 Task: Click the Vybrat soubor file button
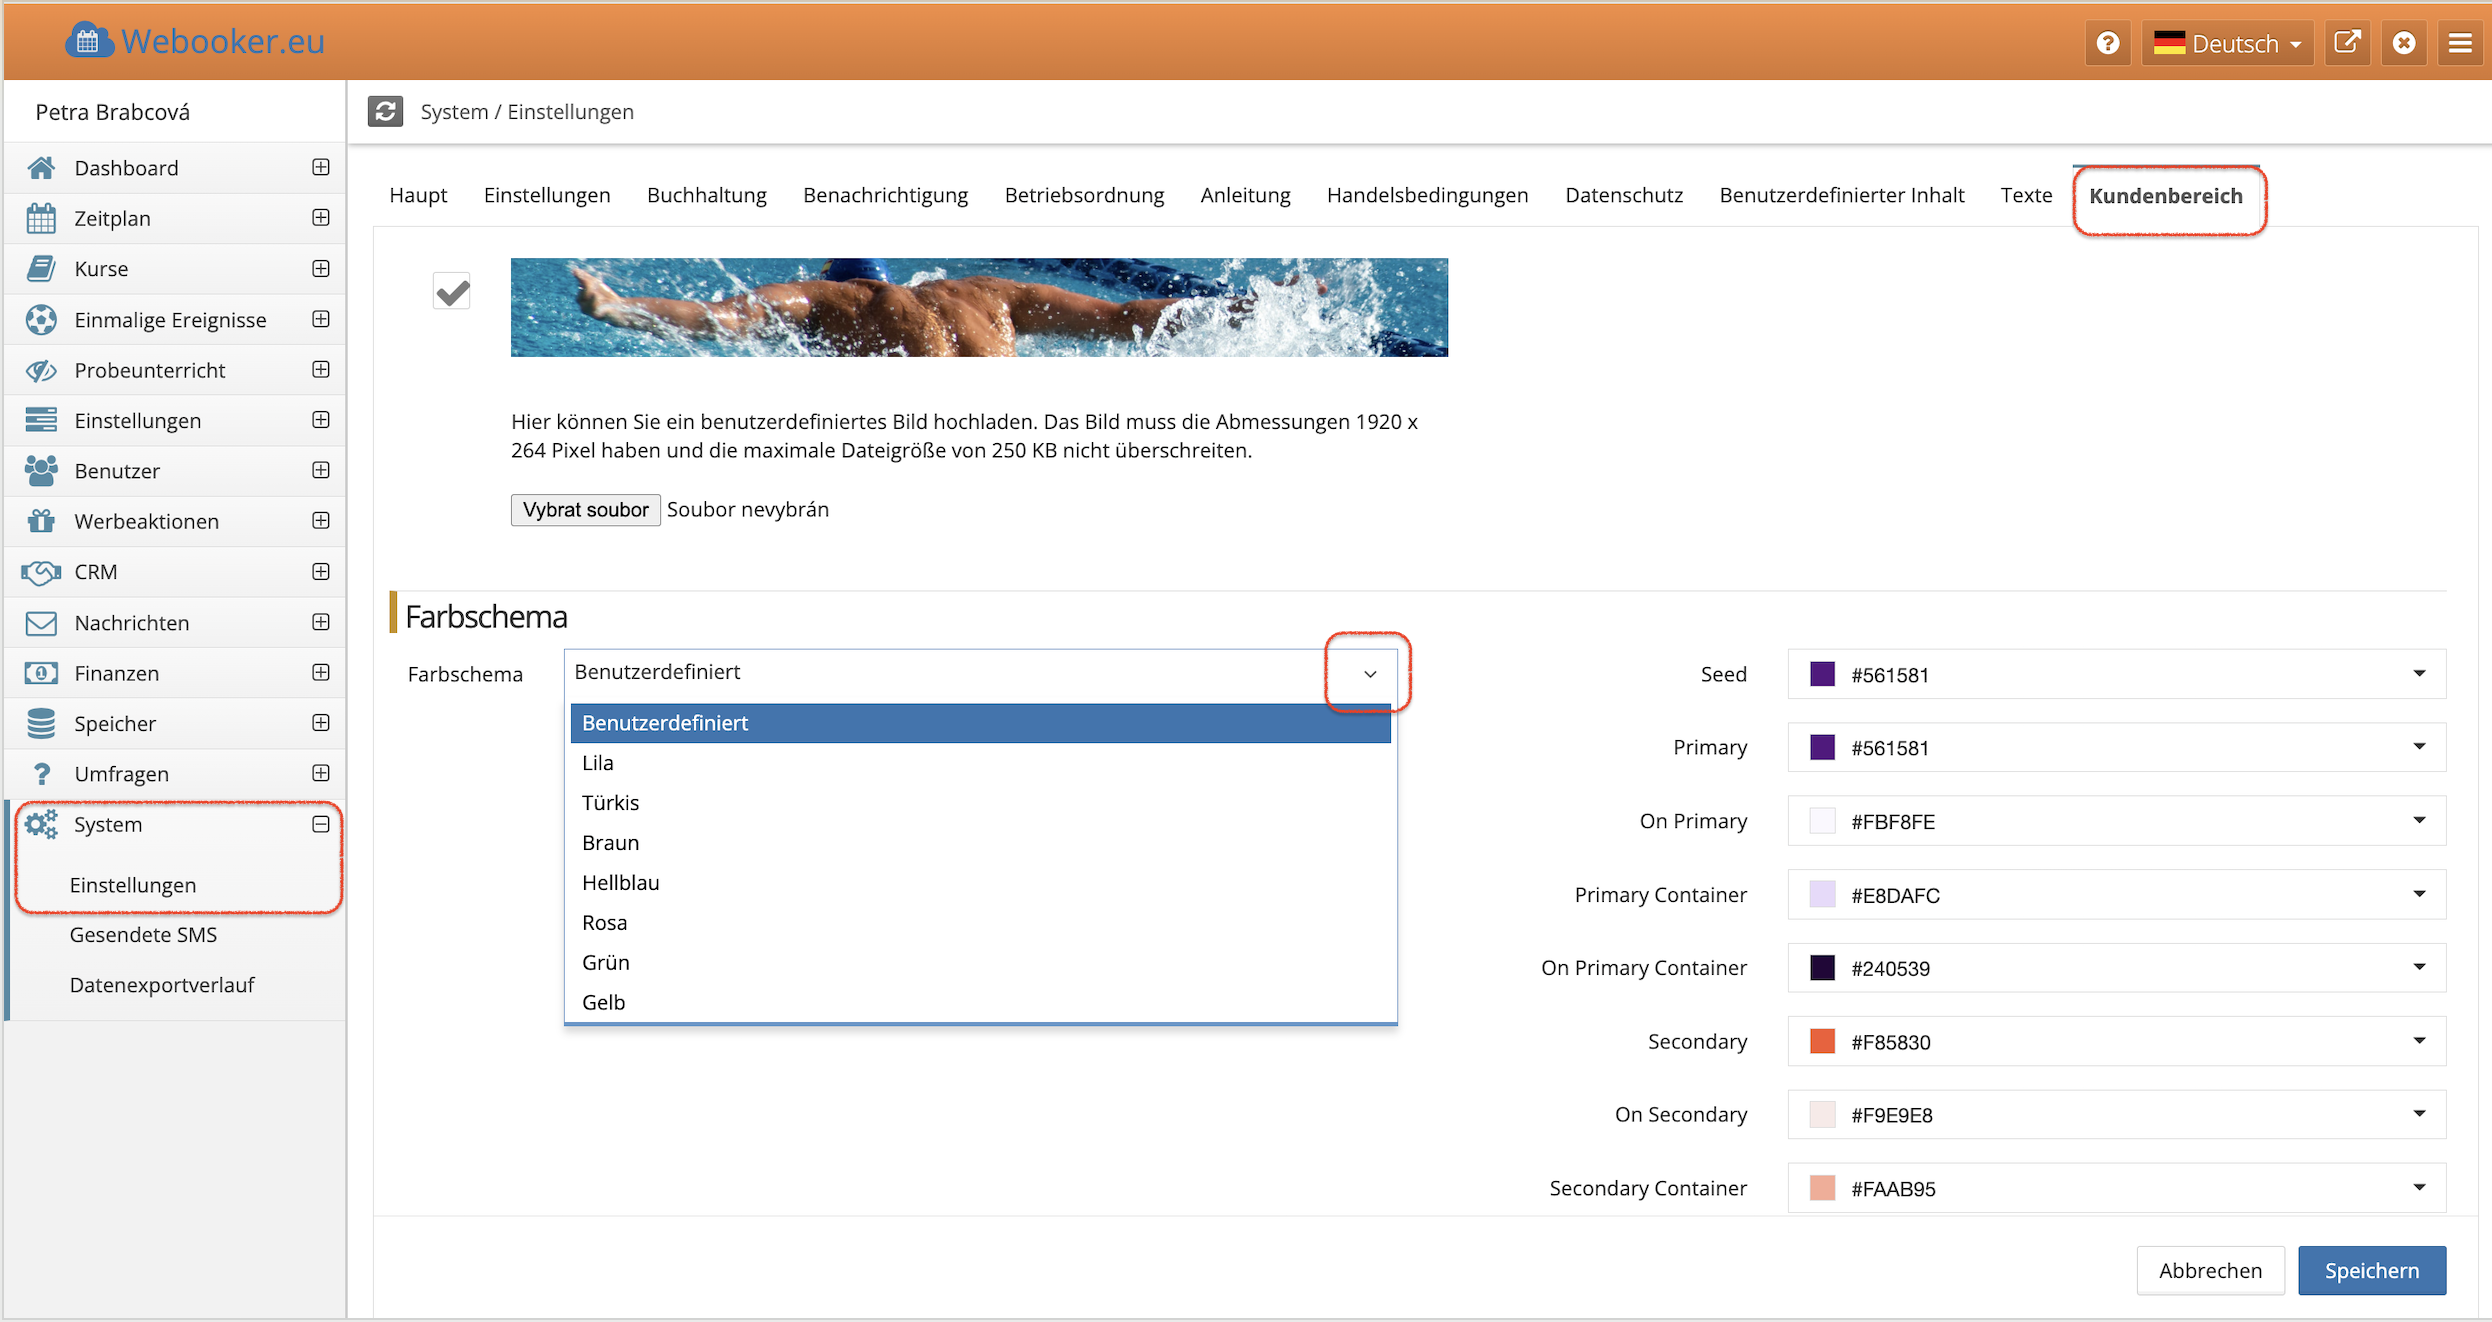point(585,510)
